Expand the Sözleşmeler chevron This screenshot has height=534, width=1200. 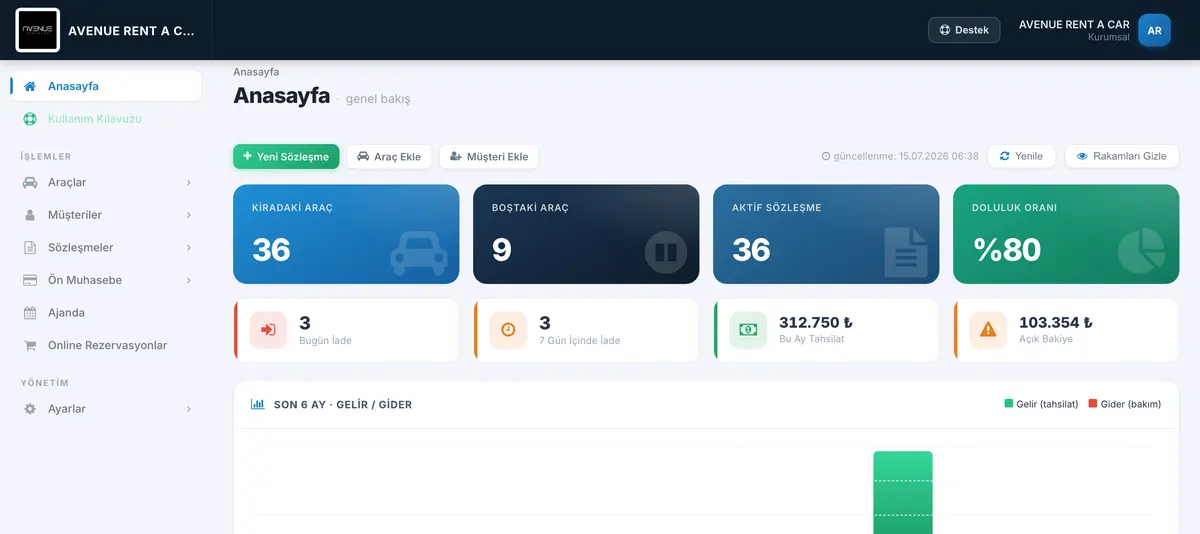188,247
